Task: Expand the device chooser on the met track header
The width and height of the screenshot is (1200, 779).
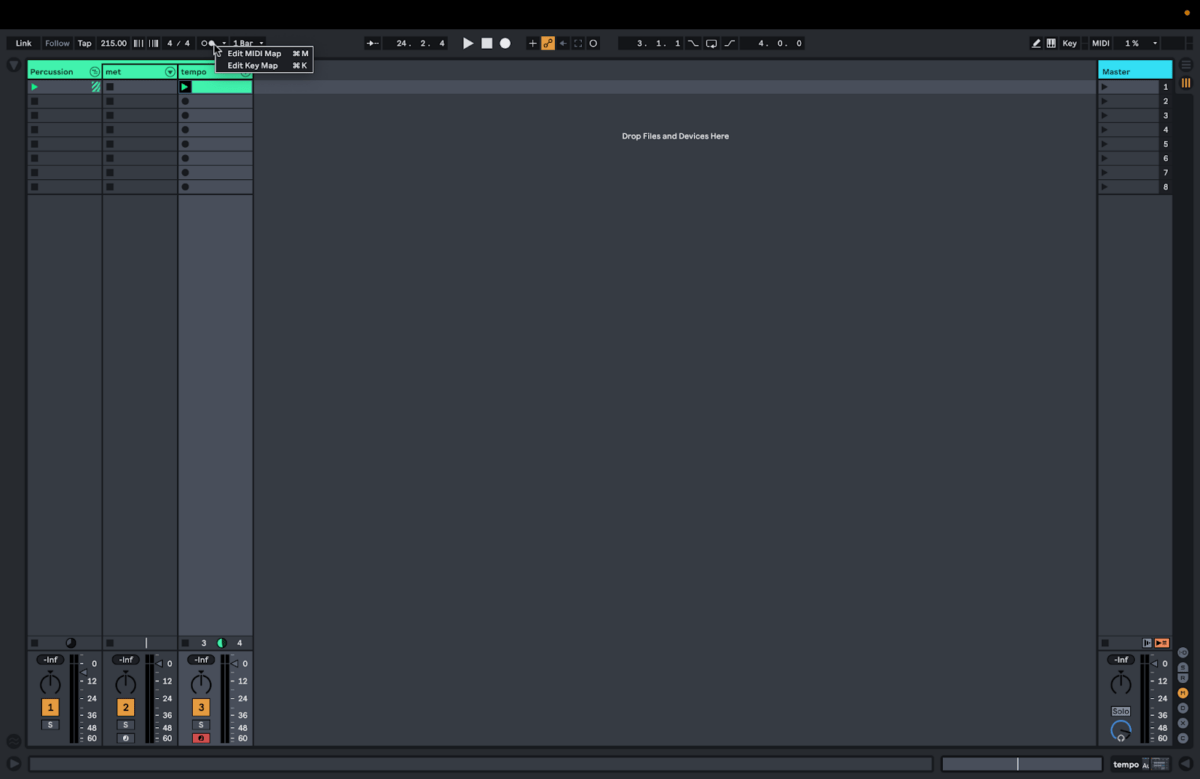Action: [x=170, y=71]
